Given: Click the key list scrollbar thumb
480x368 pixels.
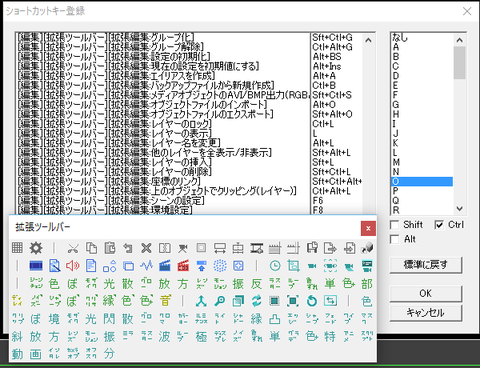Looking at the screenshot, I should [460, 63].
